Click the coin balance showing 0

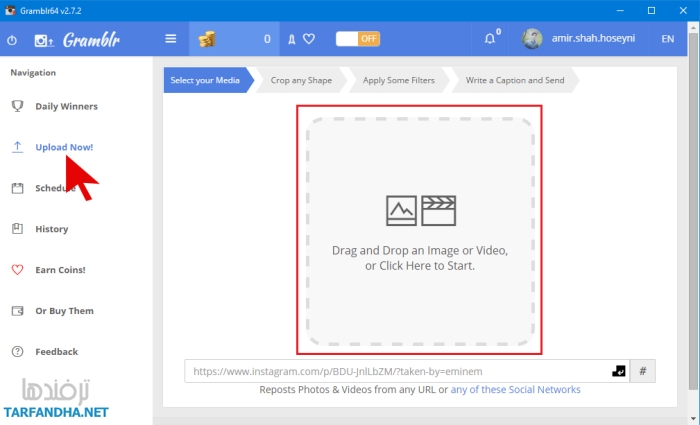(267, 39)
